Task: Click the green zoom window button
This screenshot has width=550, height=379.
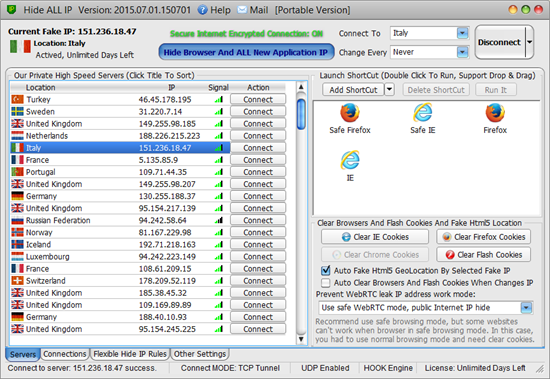Action: pyautogui.click(x=525, y=9)
